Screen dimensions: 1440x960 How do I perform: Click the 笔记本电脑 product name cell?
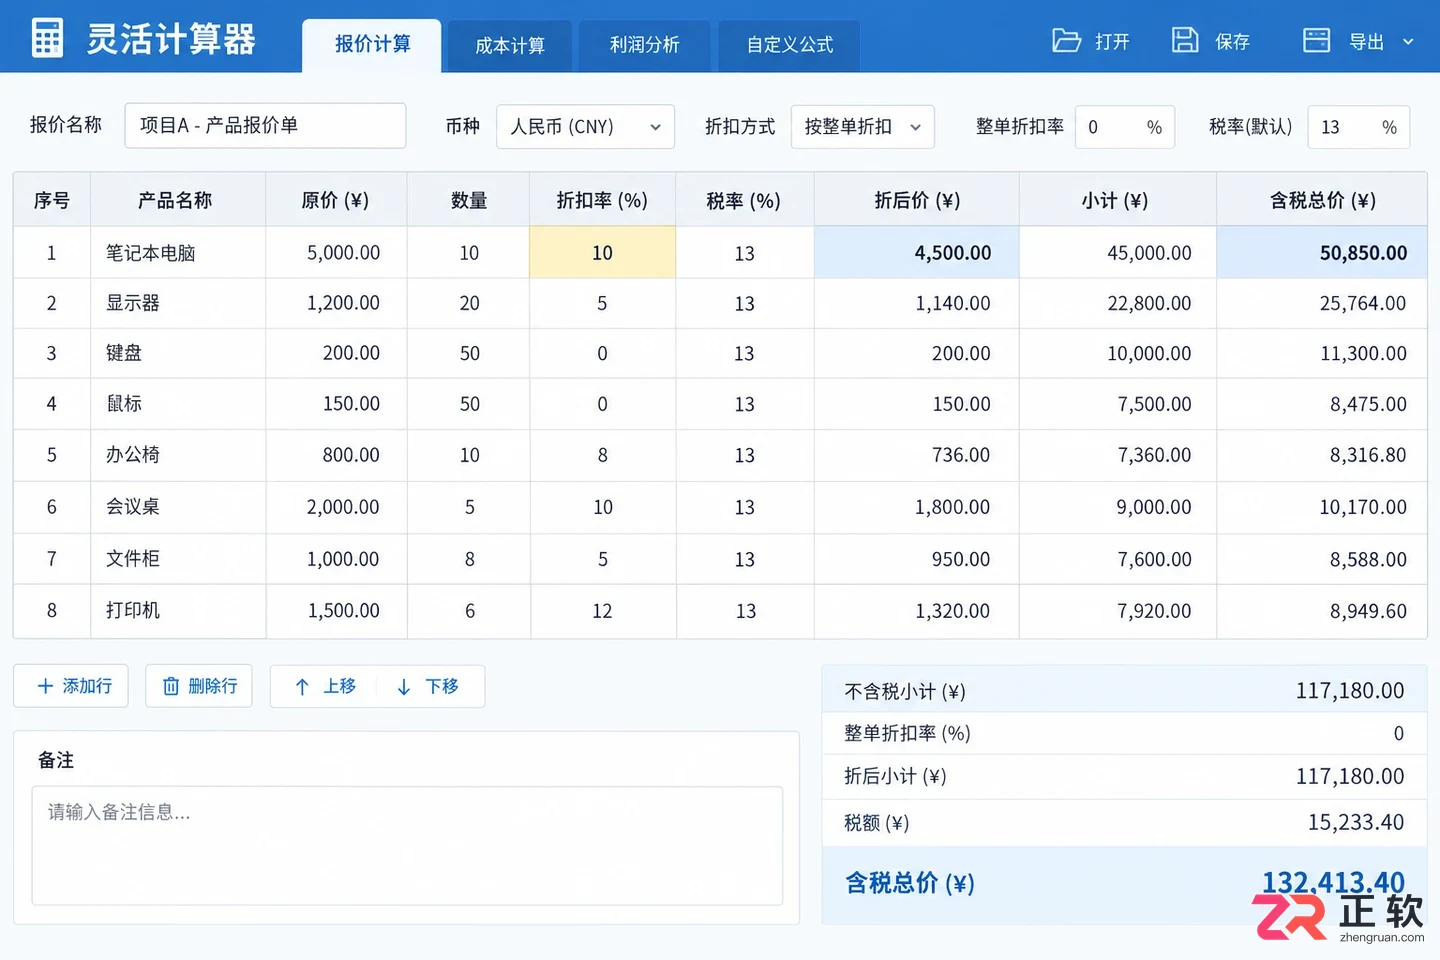pos(178,253)
